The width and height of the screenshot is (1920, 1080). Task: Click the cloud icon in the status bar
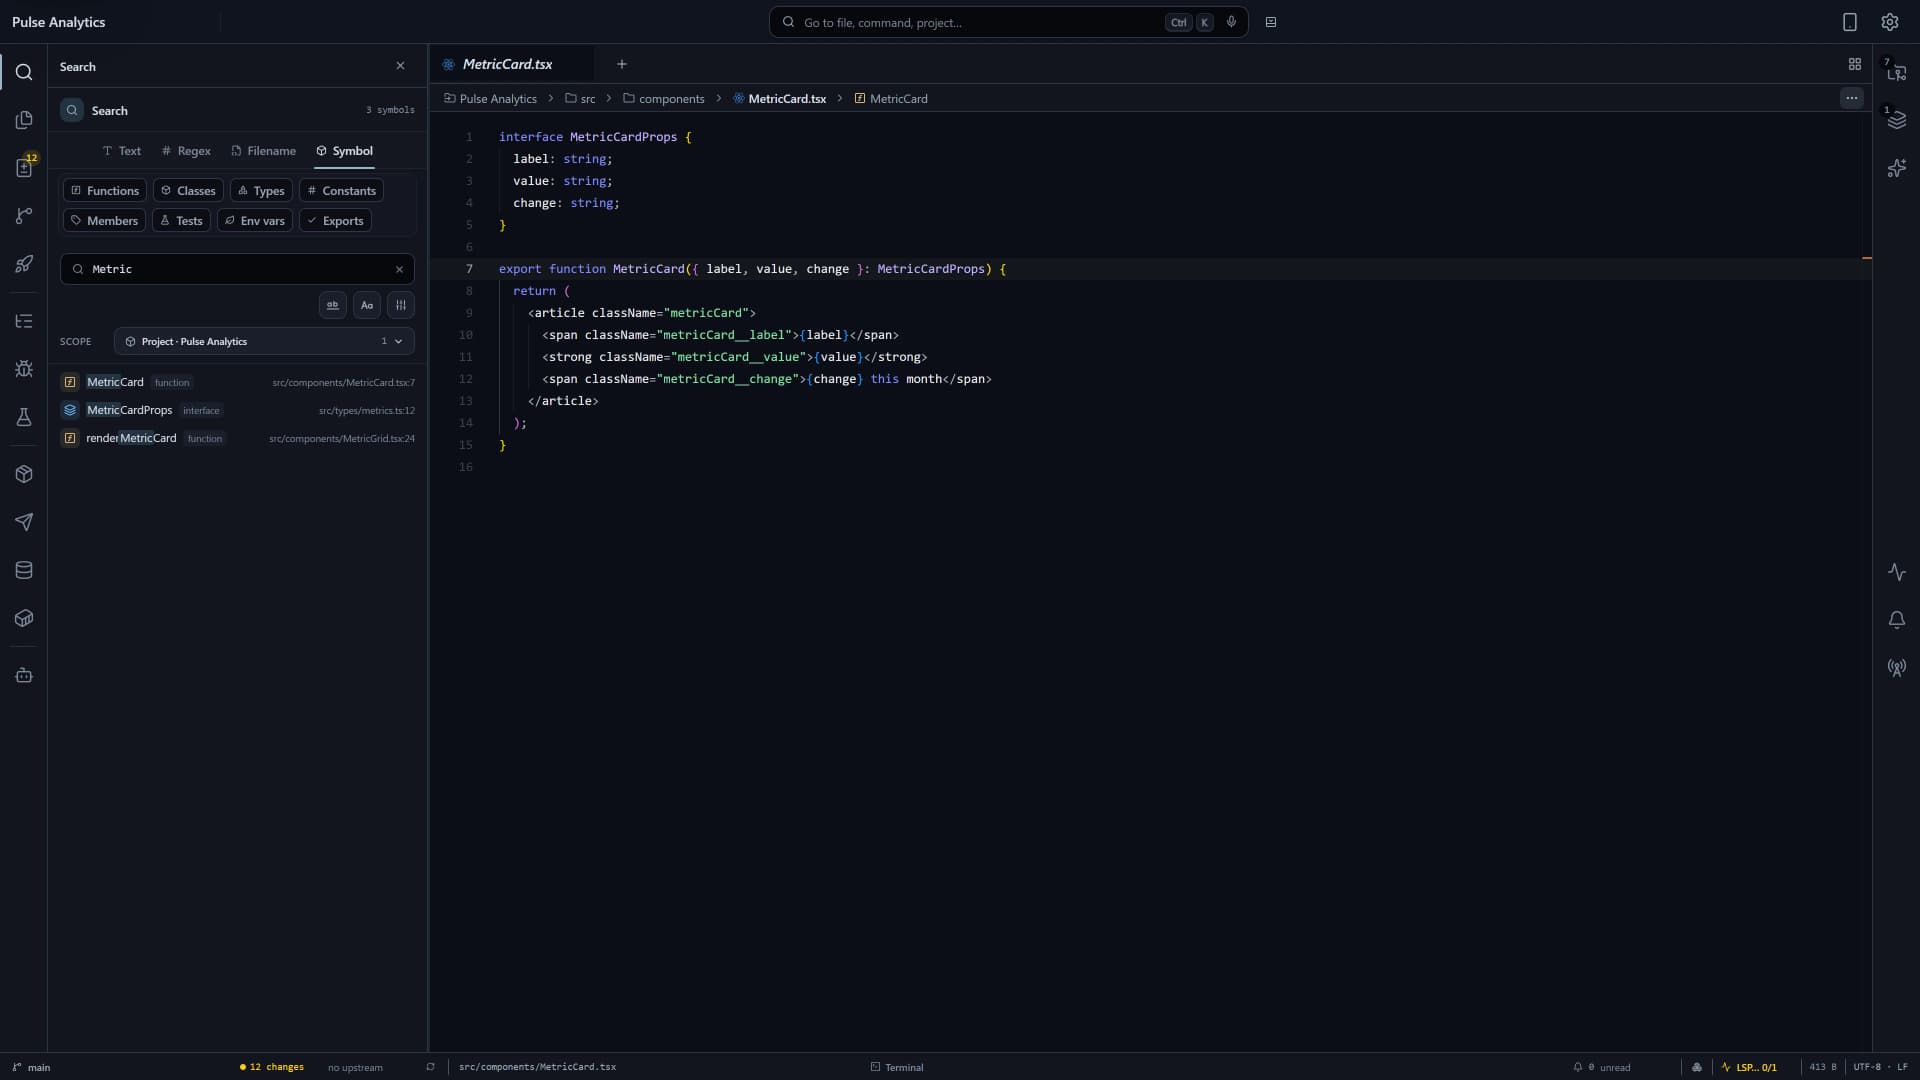click(1697, 1067)
